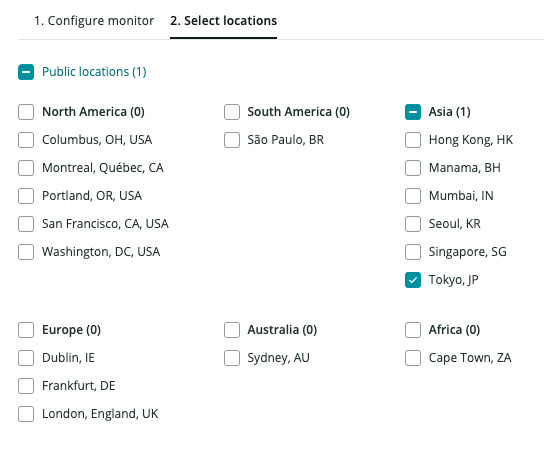Check the South America group checkbox

coord(232,112)
